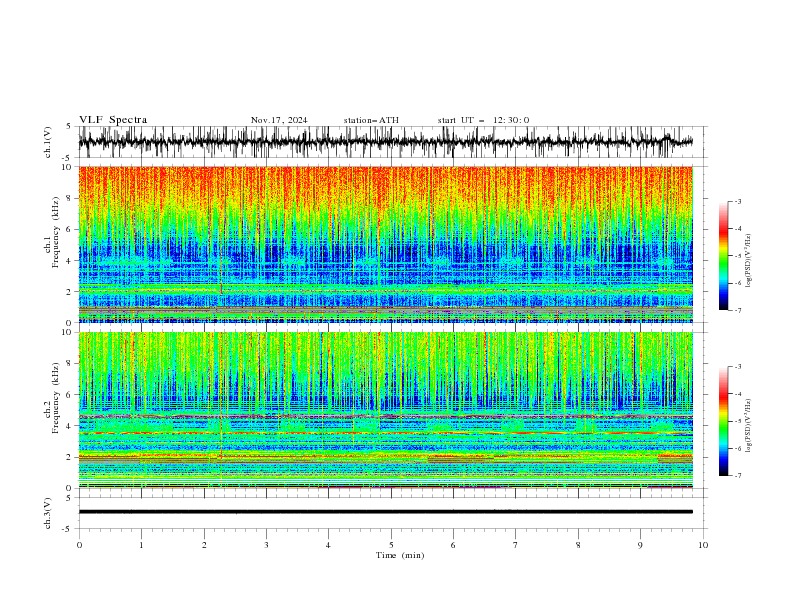Click the 'VLF Spectra' title text

(x=113, y=120)
